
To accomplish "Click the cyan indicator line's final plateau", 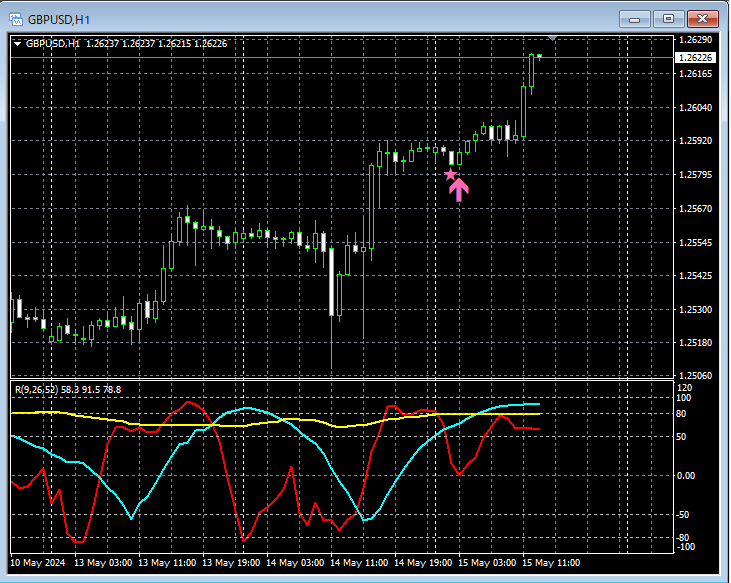I will click(x=525, y=405).
